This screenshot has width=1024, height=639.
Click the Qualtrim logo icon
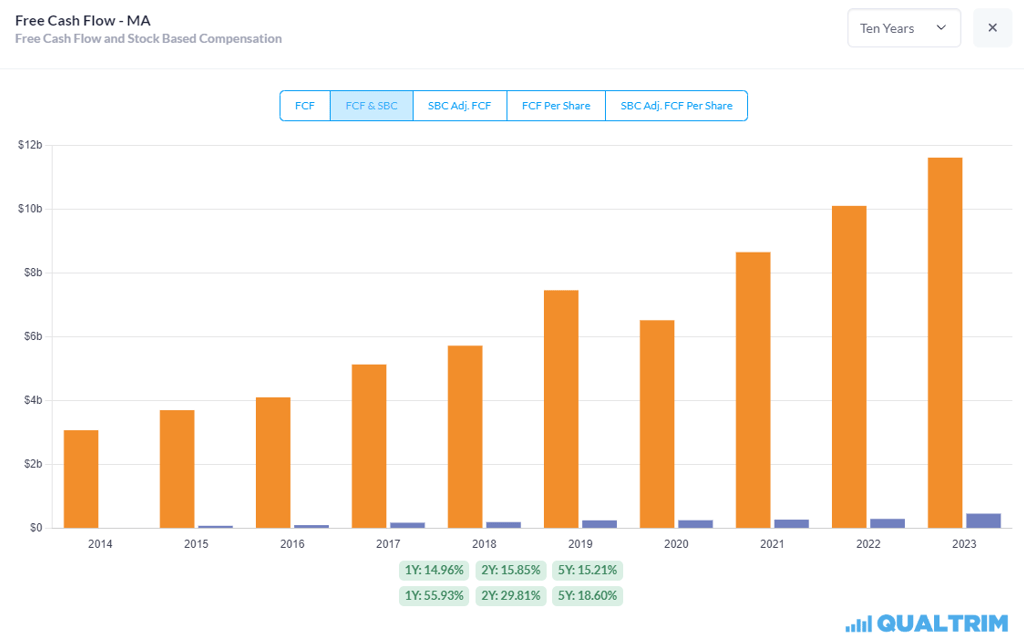point(858,623)
